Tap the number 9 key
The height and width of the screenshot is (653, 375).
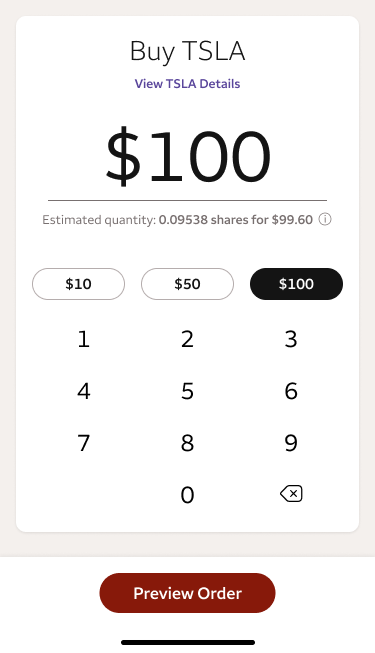pos(291,443)
